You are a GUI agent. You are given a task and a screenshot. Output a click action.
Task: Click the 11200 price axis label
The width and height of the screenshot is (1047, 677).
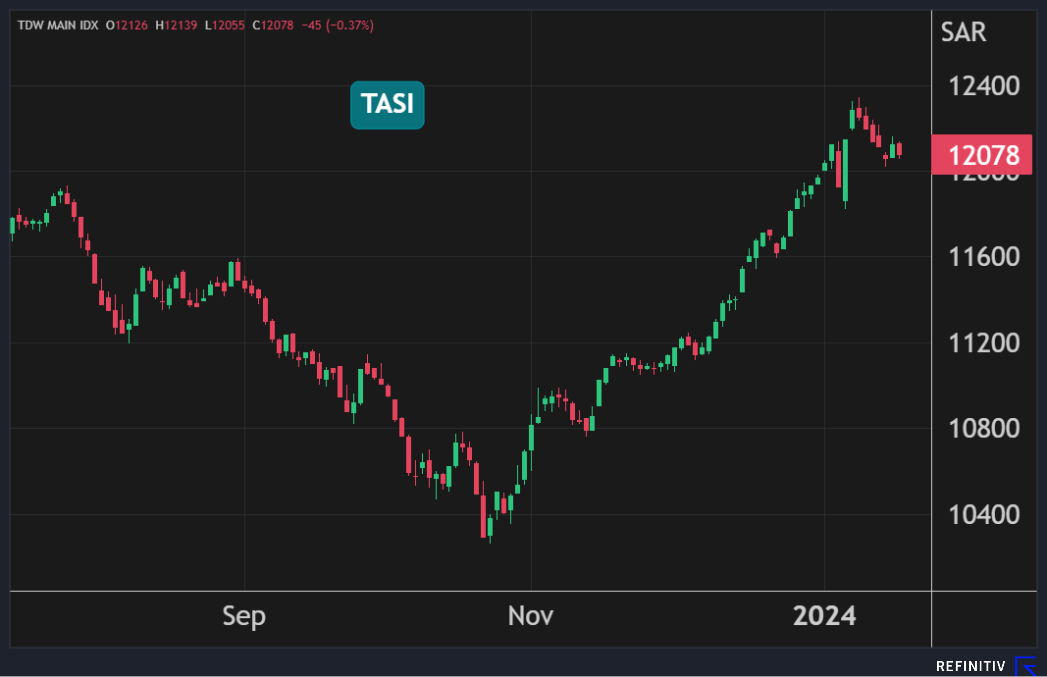[984, 343]
